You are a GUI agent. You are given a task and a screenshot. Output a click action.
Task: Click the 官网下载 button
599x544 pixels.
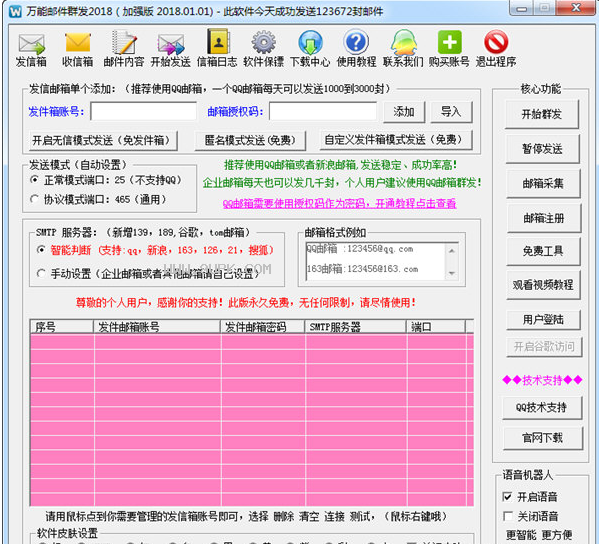pos(543,438)
